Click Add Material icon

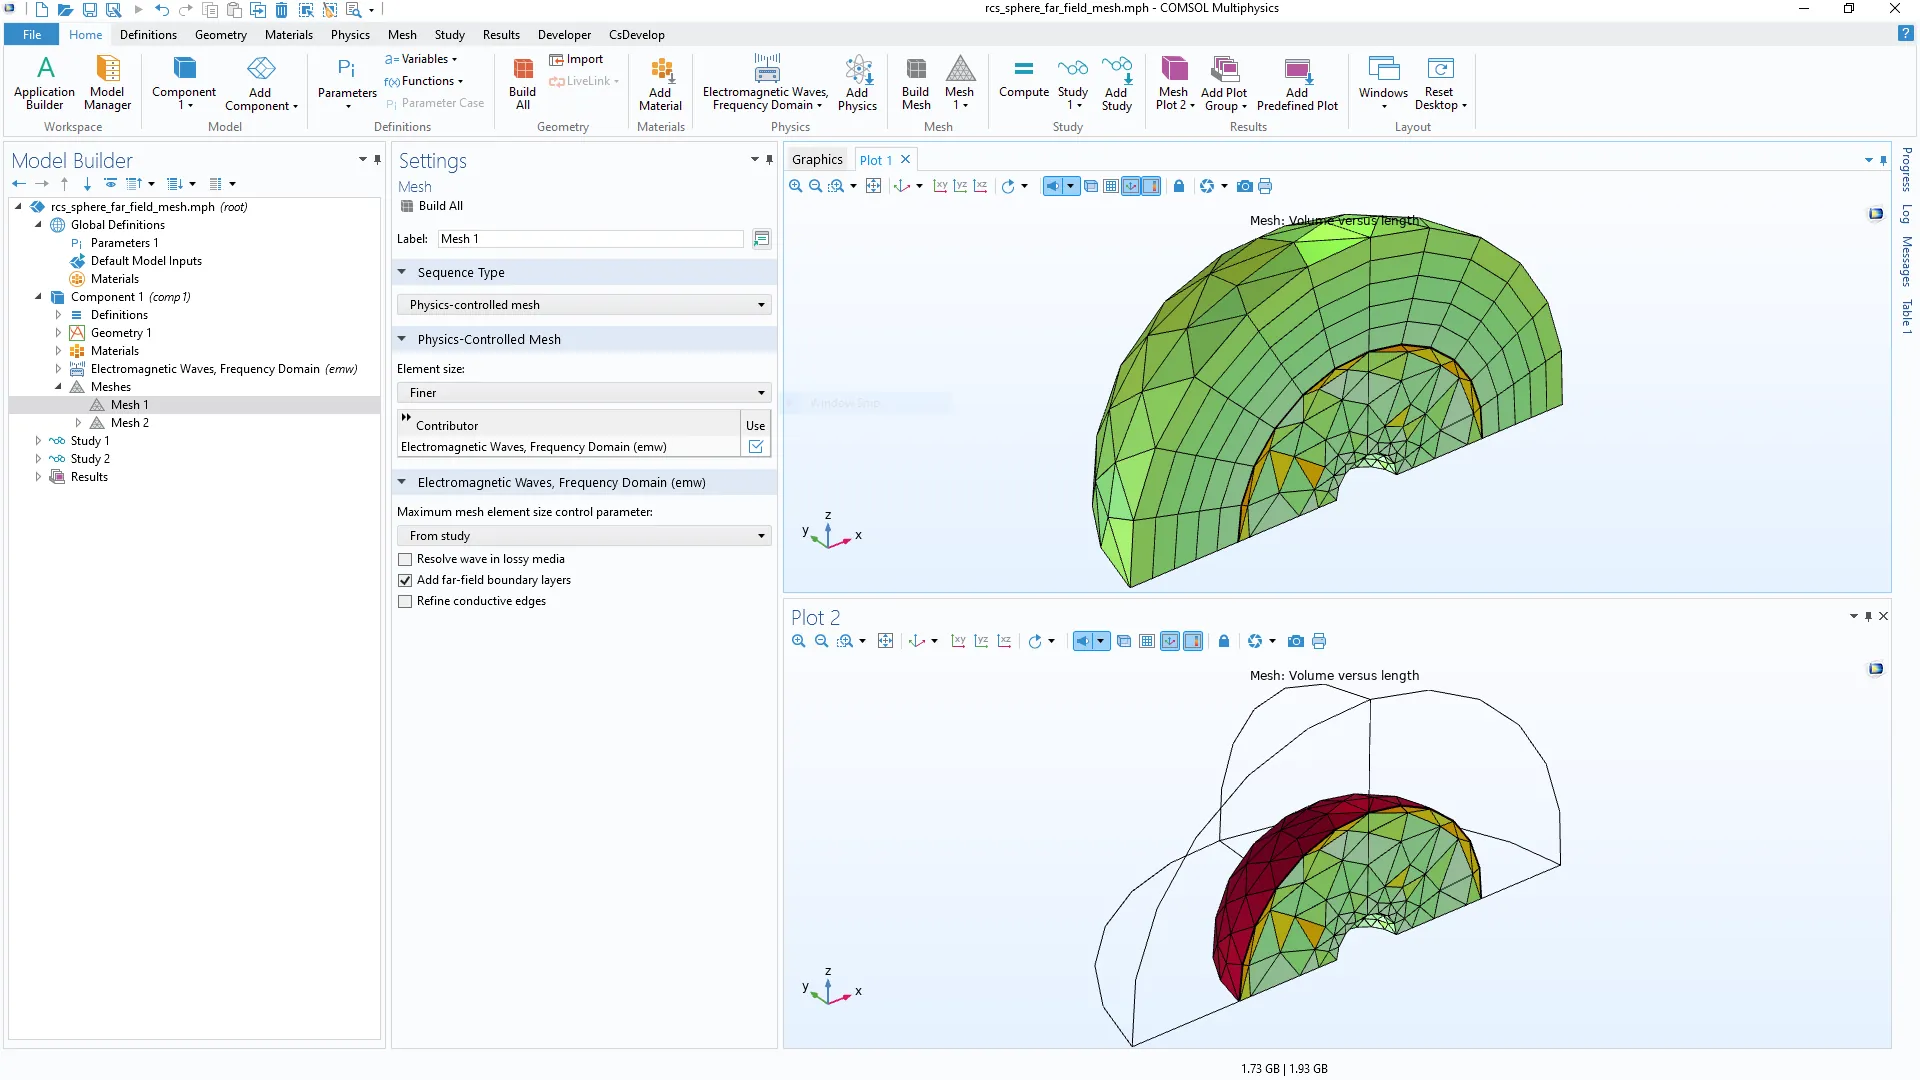tap(660, 68)
